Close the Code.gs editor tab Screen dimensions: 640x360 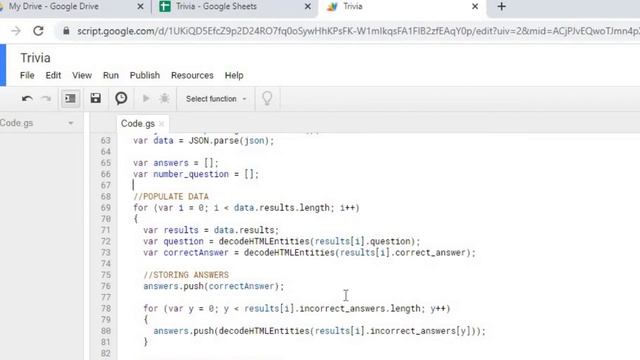point(162,124)
